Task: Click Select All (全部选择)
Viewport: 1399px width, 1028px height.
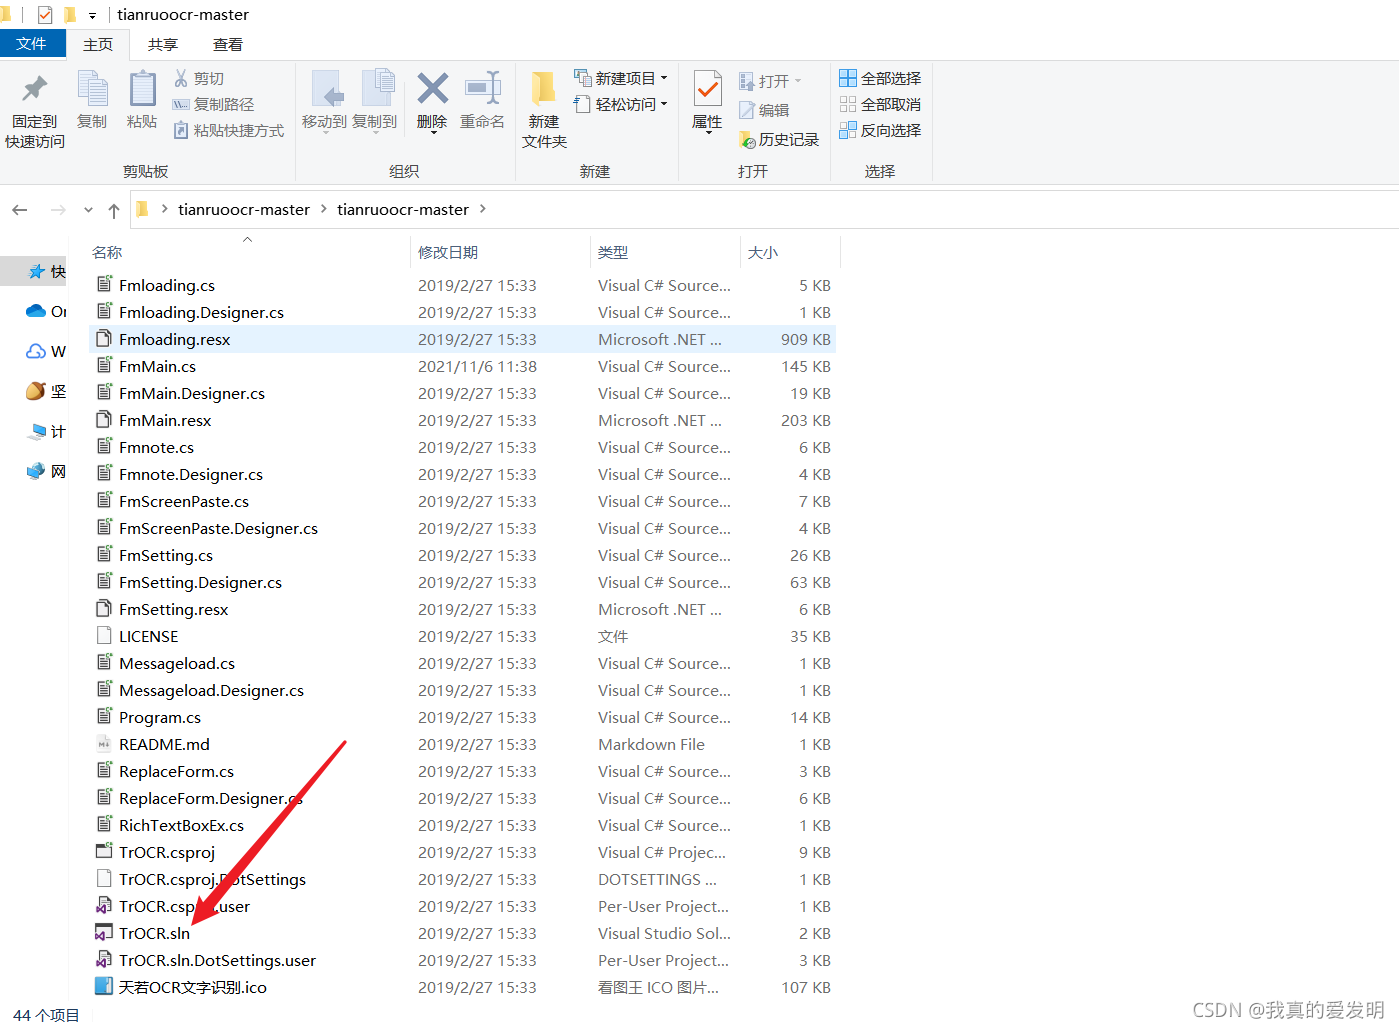Action: [880, 78]
